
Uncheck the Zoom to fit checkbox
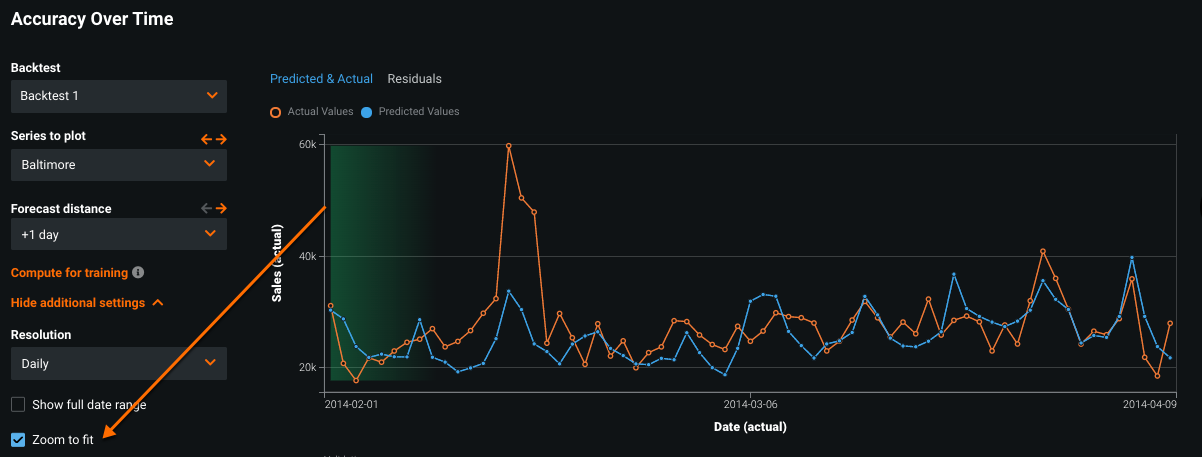click(x=18, y=440)
